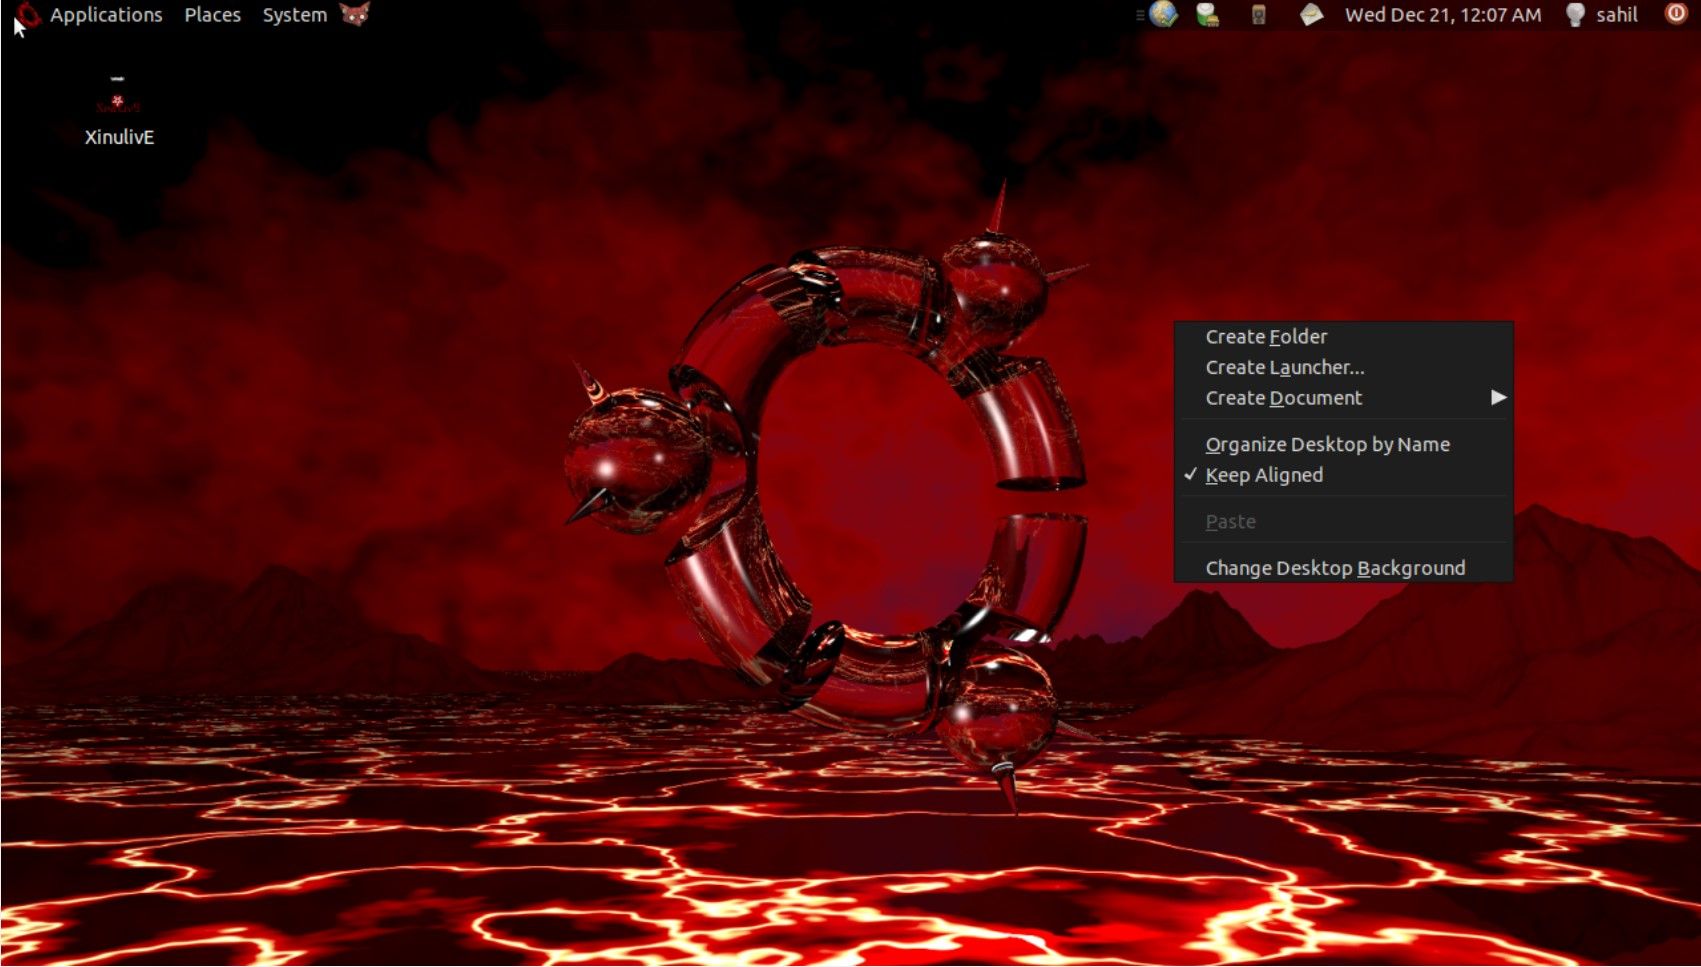Viewport: 1701px width, 967px height.
Task: Select Create Folder from context menu
Action: 1266,337
